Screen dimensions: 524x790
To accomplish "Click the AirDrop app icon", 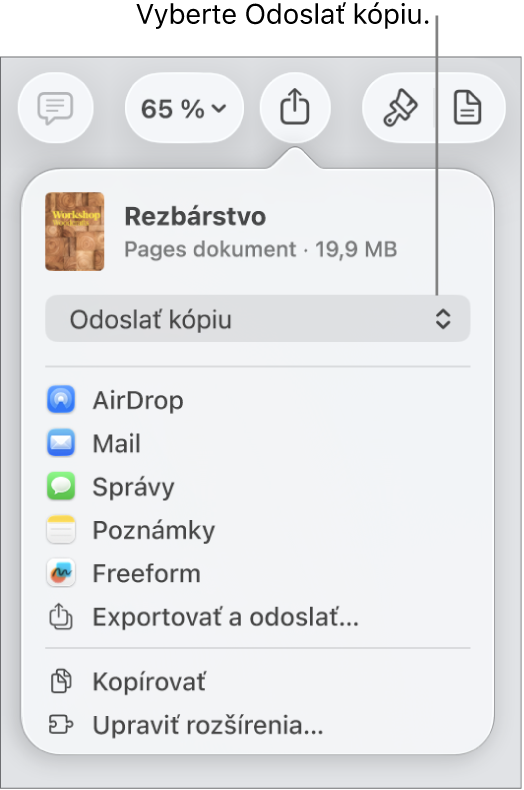I will tap(61, 400).
